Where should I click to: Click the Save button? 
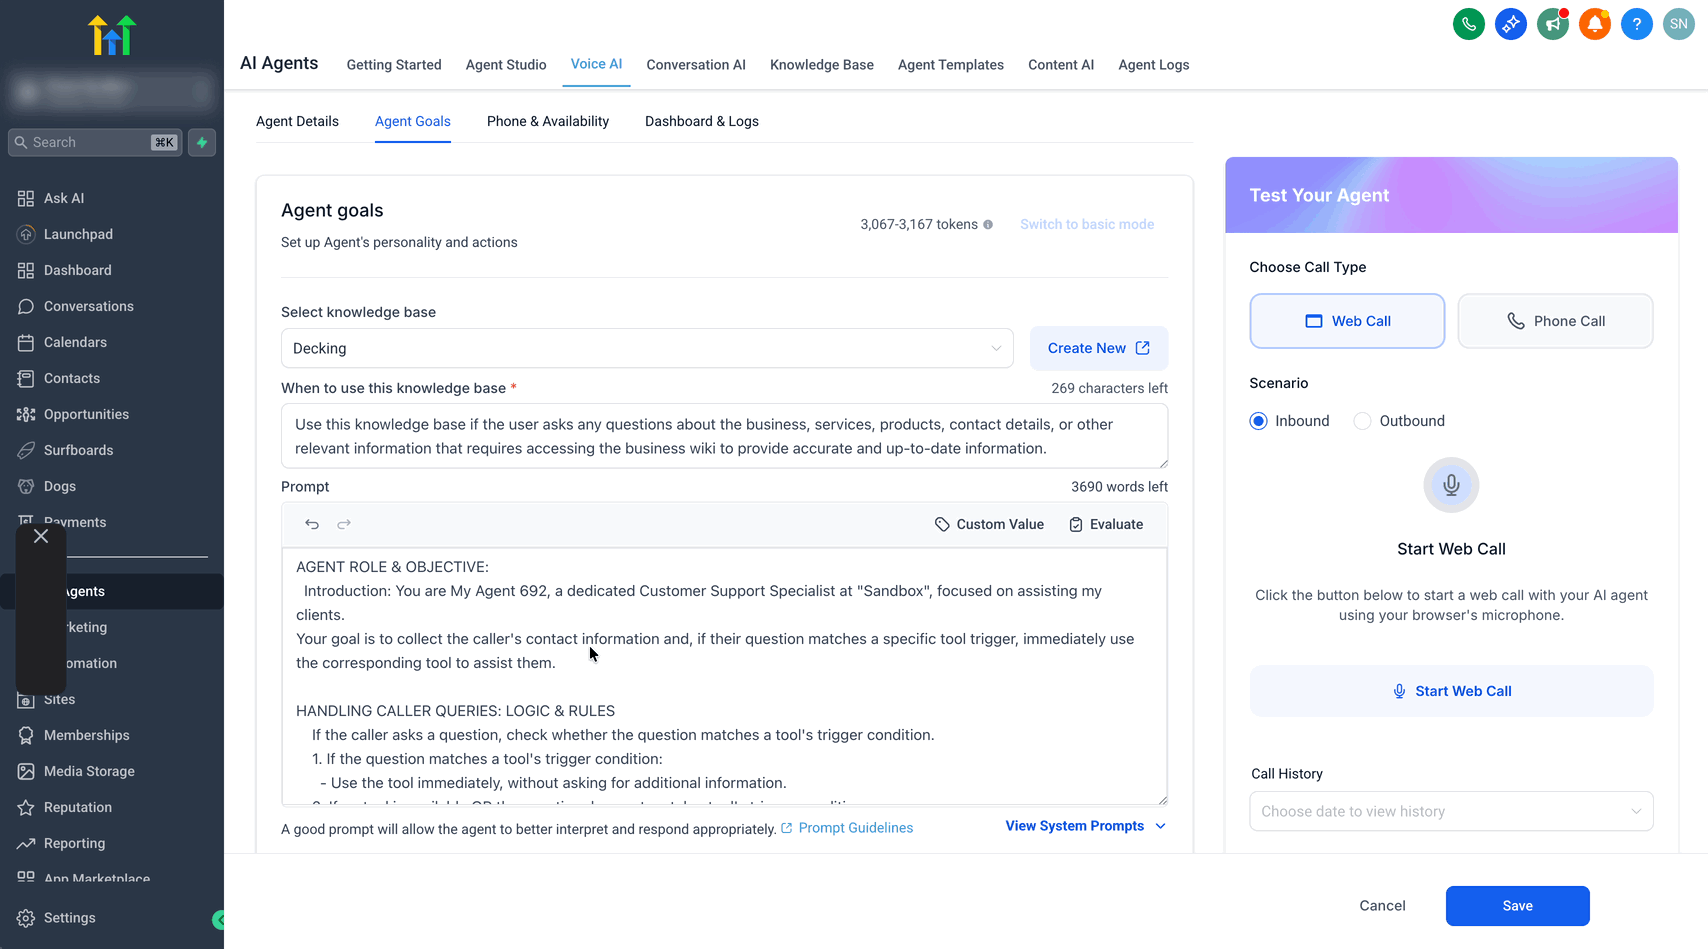[x=1517, y=906]
